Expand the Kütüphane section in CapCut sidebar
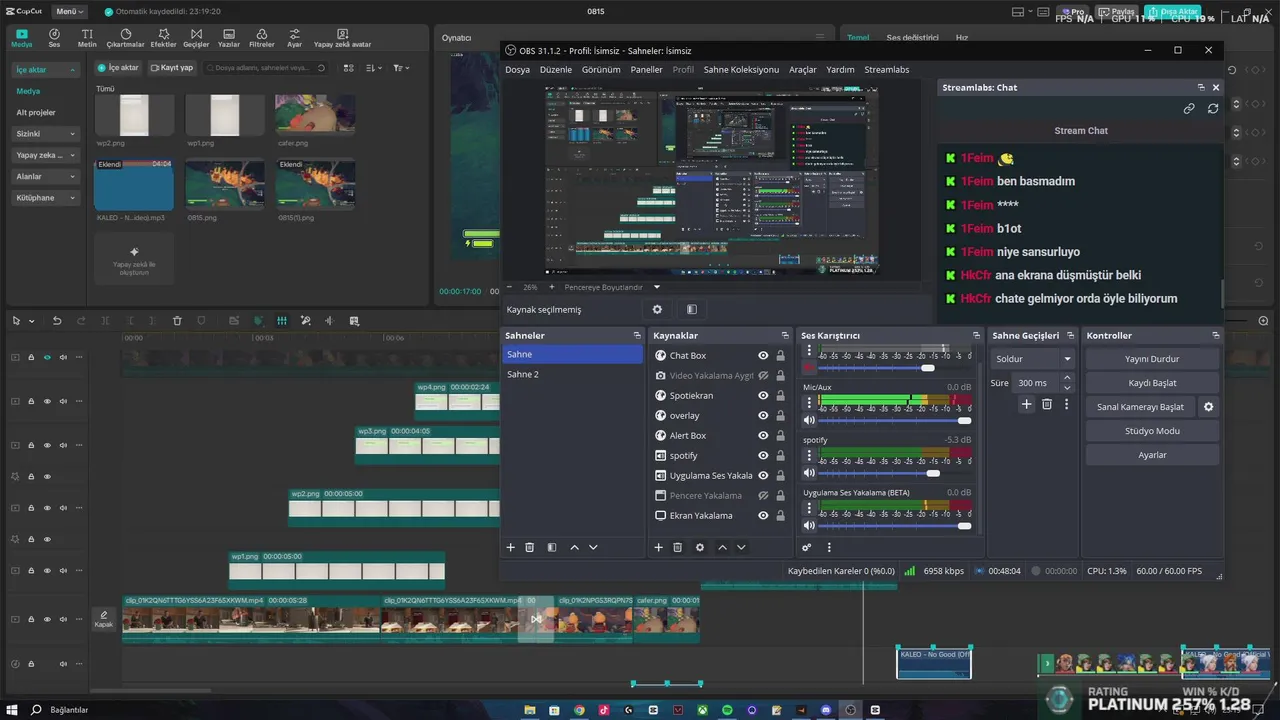 tap(45, 198)
